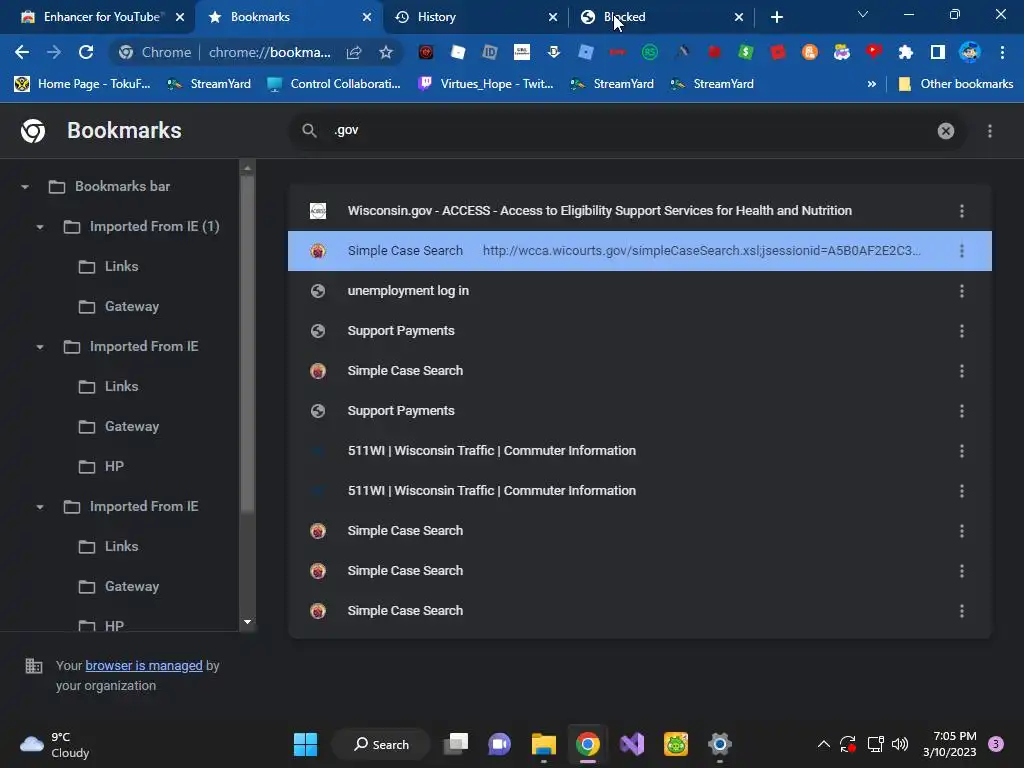Click the green dollar-sign extension icon

(745, 52)
